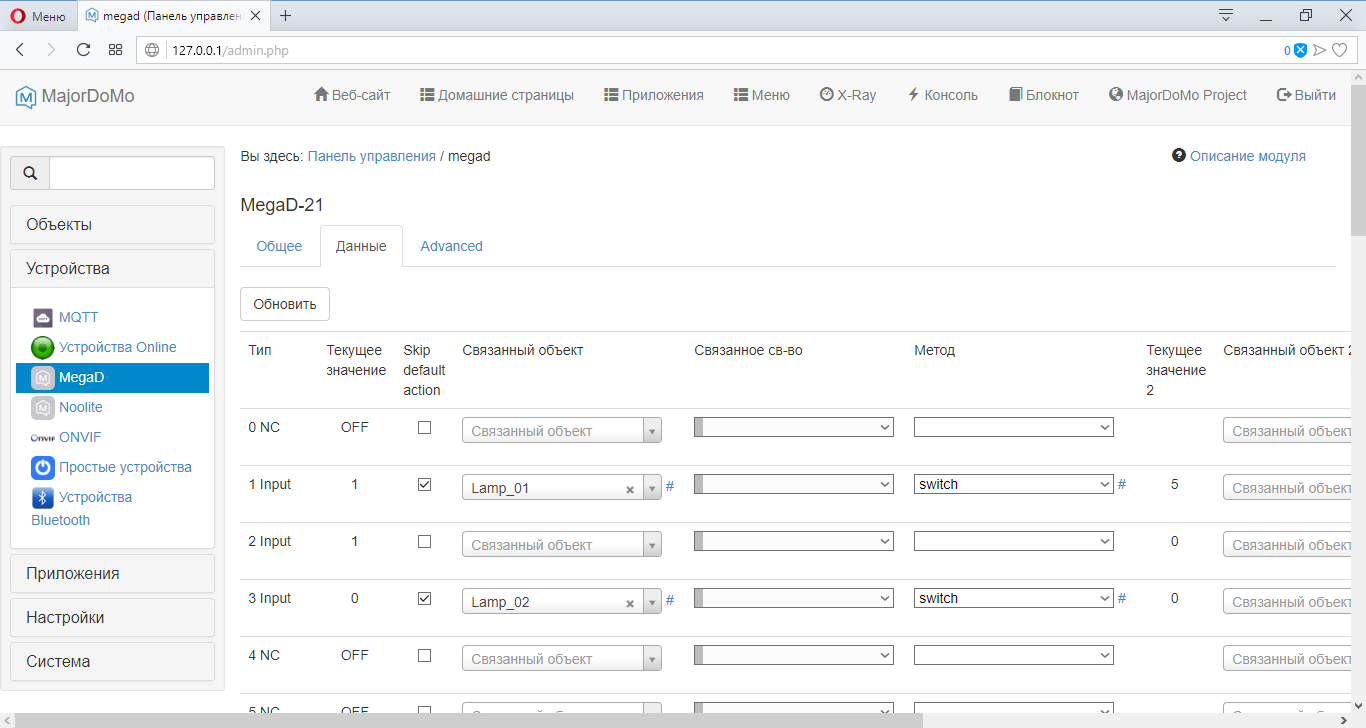Expand Связанное св-во dropdown for 3 Input
This screenshot has height=728, width=1366.
[x=793, y=598]
